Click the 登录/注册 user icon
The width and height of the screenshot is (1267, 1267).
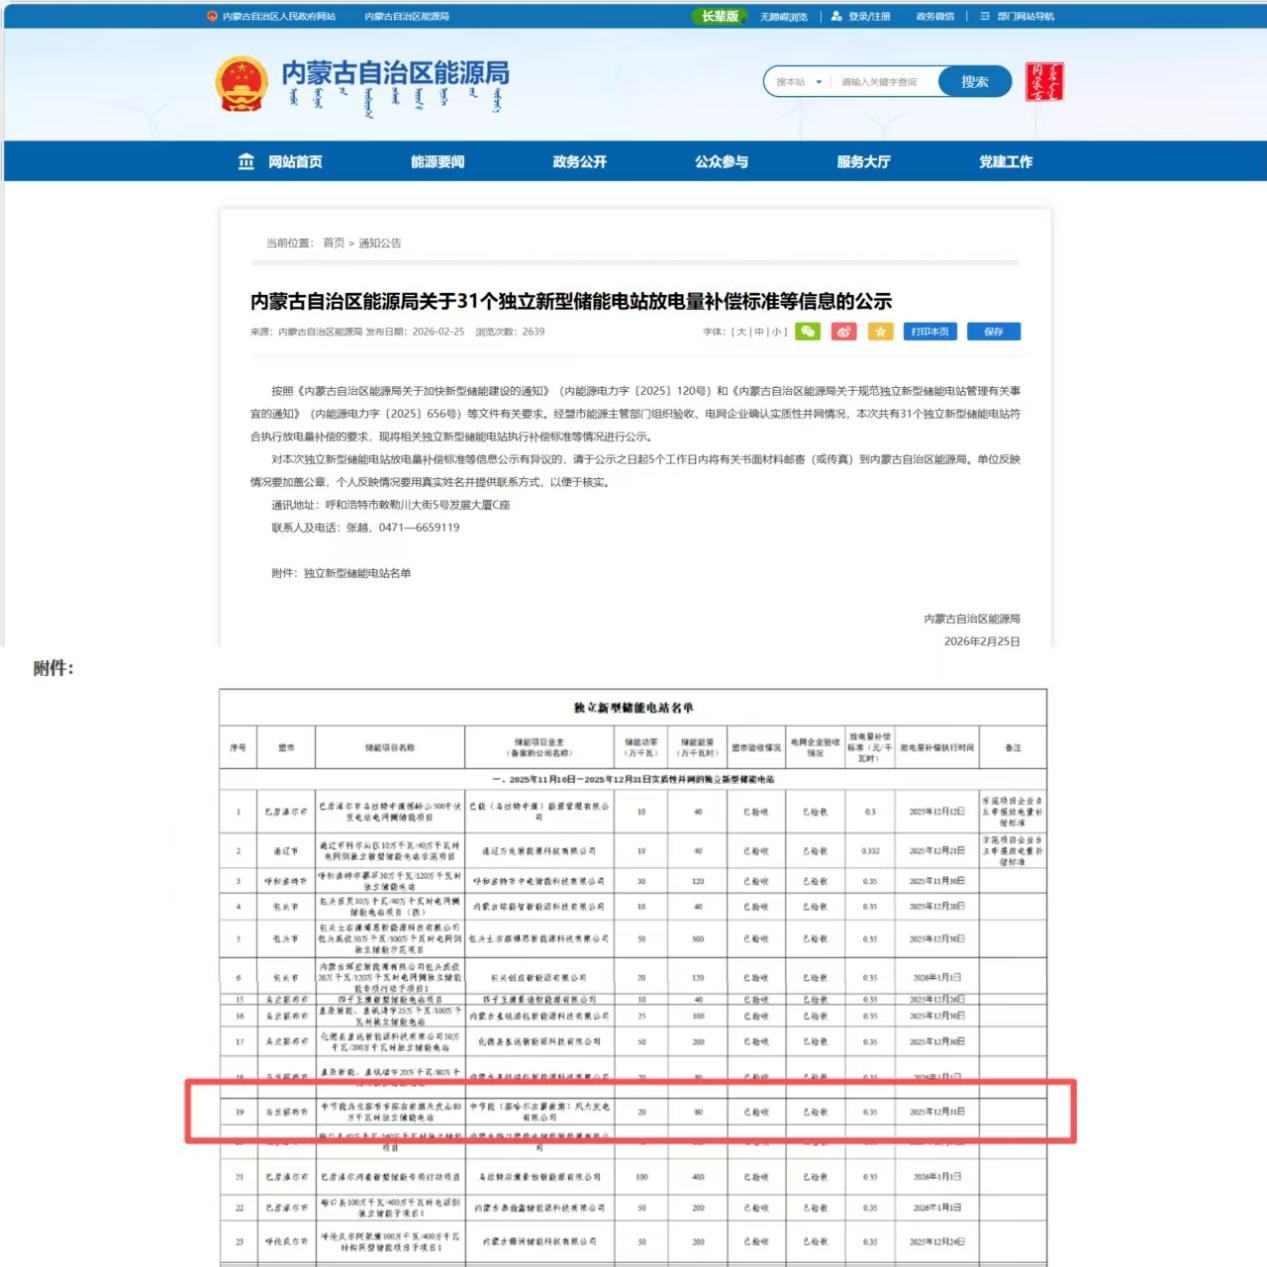(x=837, y=16)
